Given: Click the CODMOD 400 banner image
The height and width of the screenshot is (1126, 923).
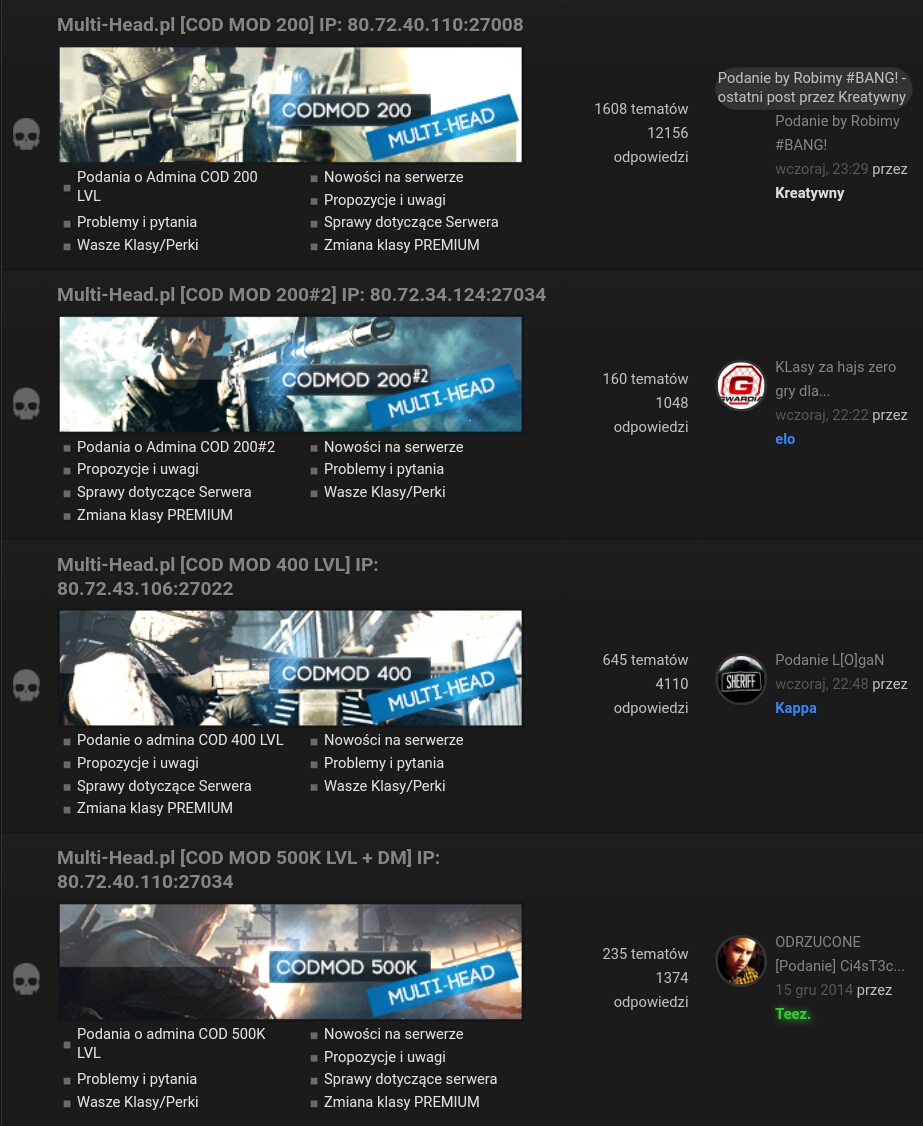Looking at the screenshot, I should coord(290,668).
